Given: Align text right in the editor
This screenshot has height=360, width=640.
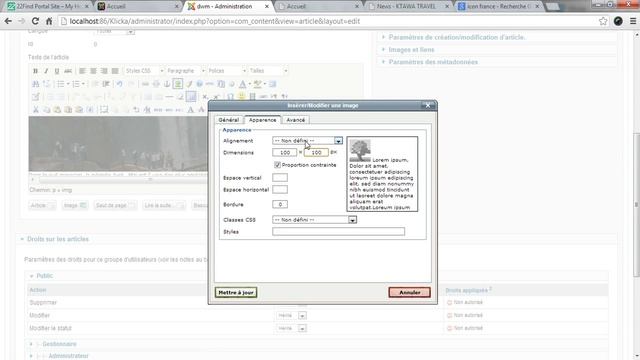Looking at the screenshot, I should (104, 71).
